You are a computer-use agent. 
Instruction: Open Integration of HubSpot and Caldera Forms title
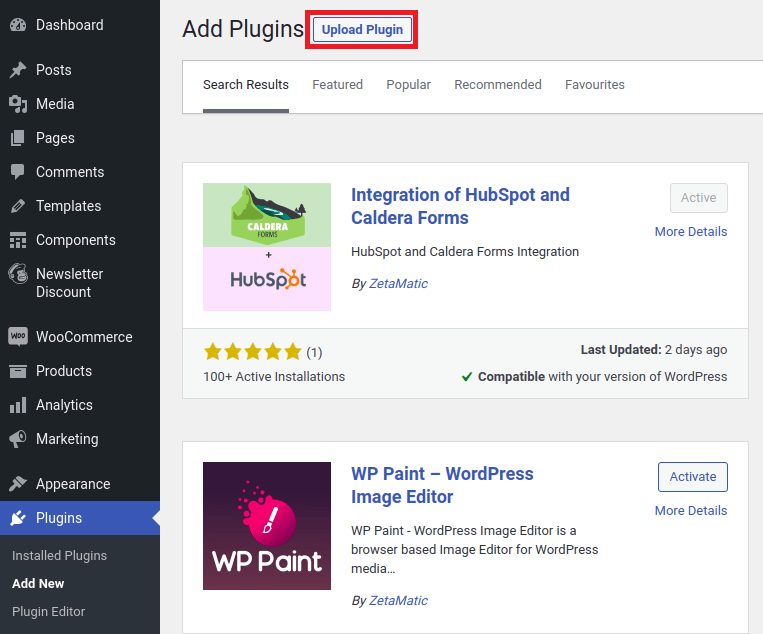(x=460, y=206)
